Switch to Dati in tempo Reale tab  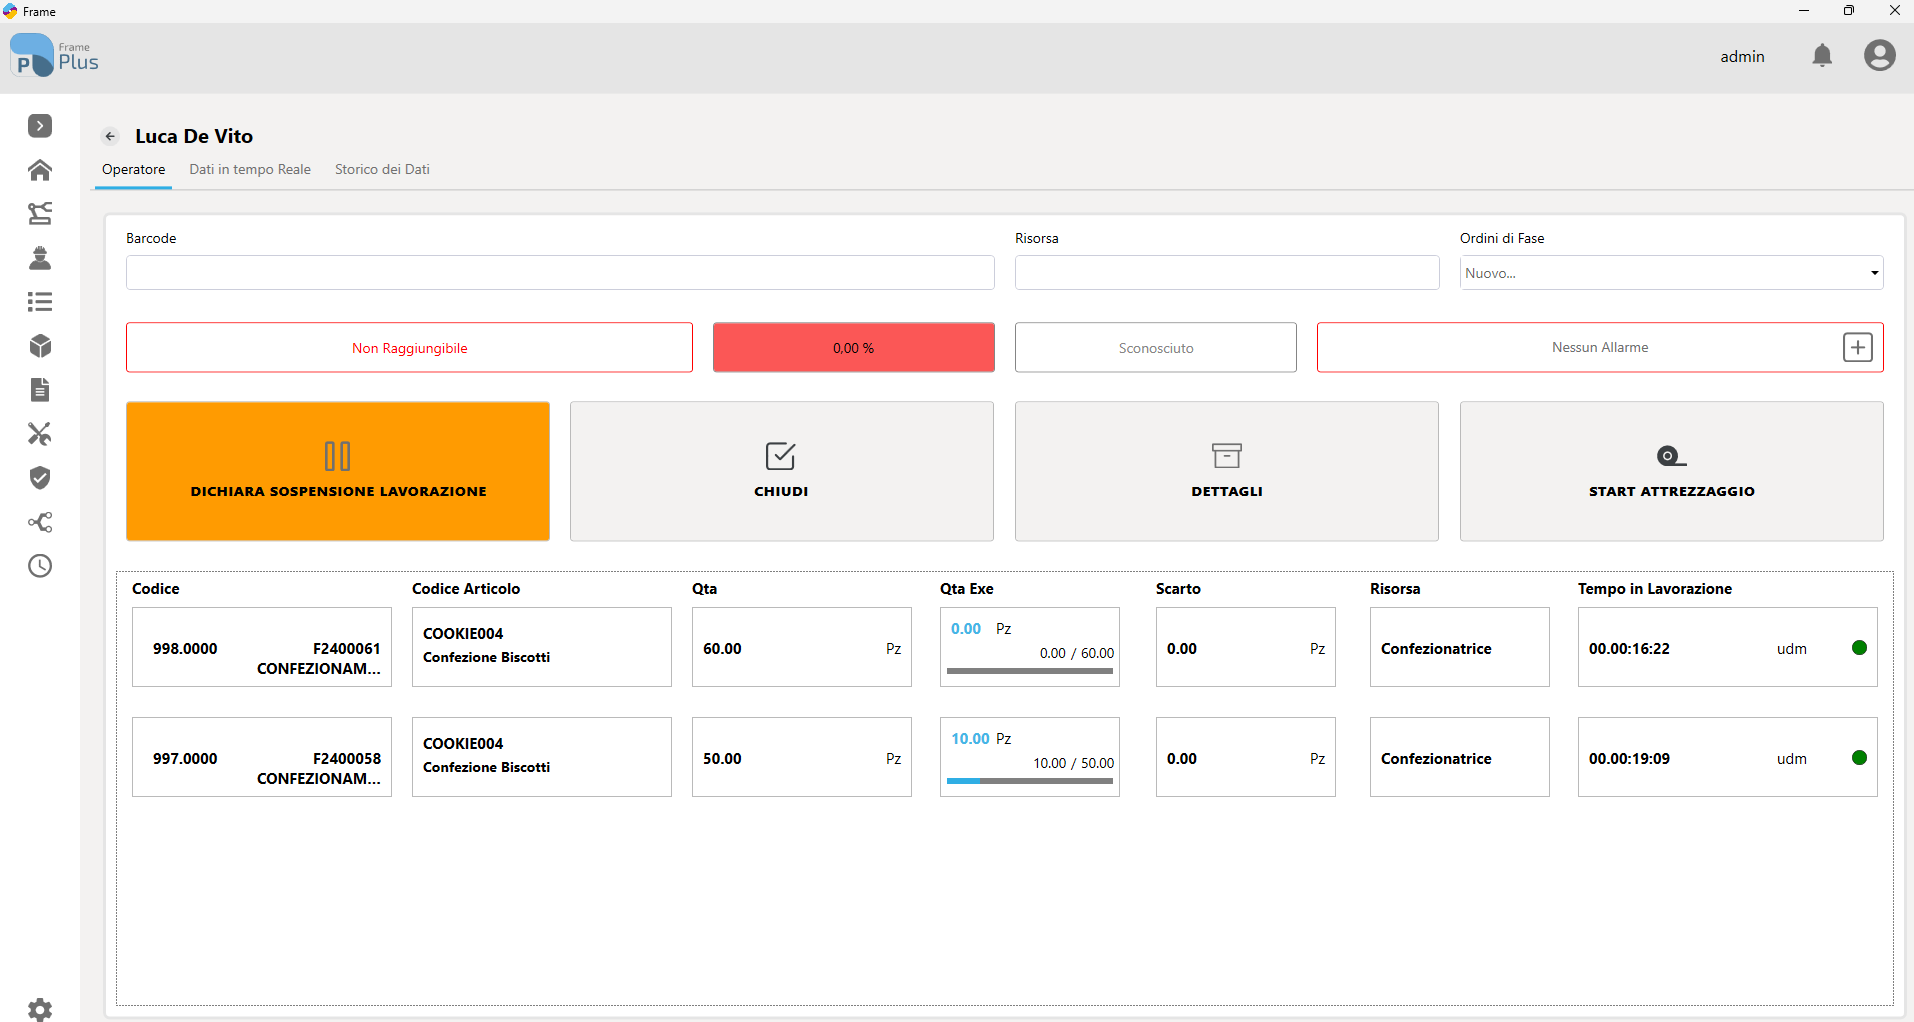(x=250, y=169)
